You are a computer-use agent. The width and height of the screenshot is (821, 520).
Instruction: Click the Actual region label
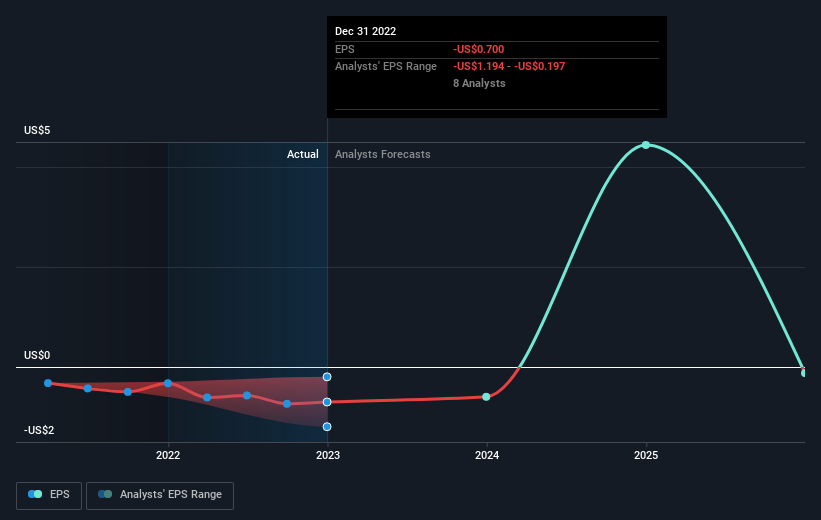click(303, 154)
